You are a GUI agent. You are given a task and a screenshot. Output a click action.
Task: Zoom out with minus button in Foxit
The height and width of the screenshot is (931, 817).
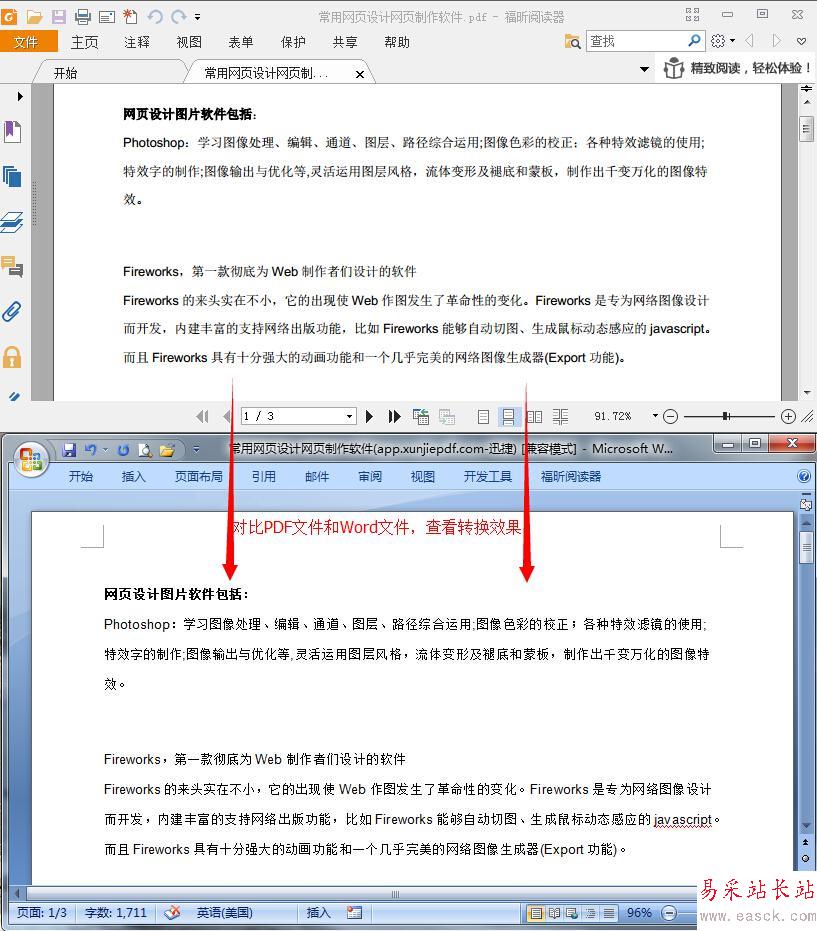(670, 417)
